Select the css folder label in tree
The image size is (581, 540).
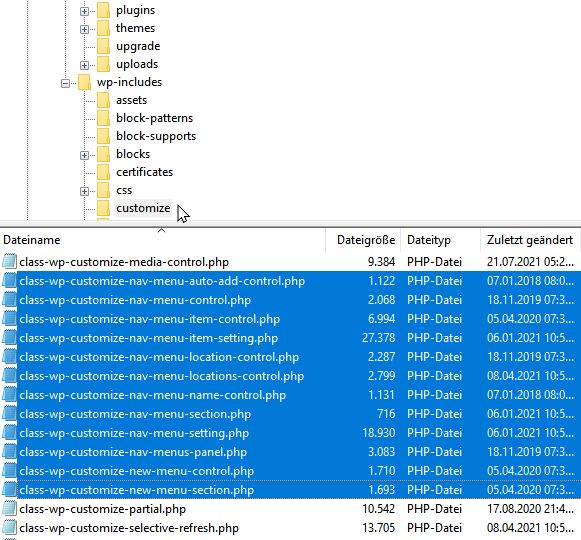124,190
